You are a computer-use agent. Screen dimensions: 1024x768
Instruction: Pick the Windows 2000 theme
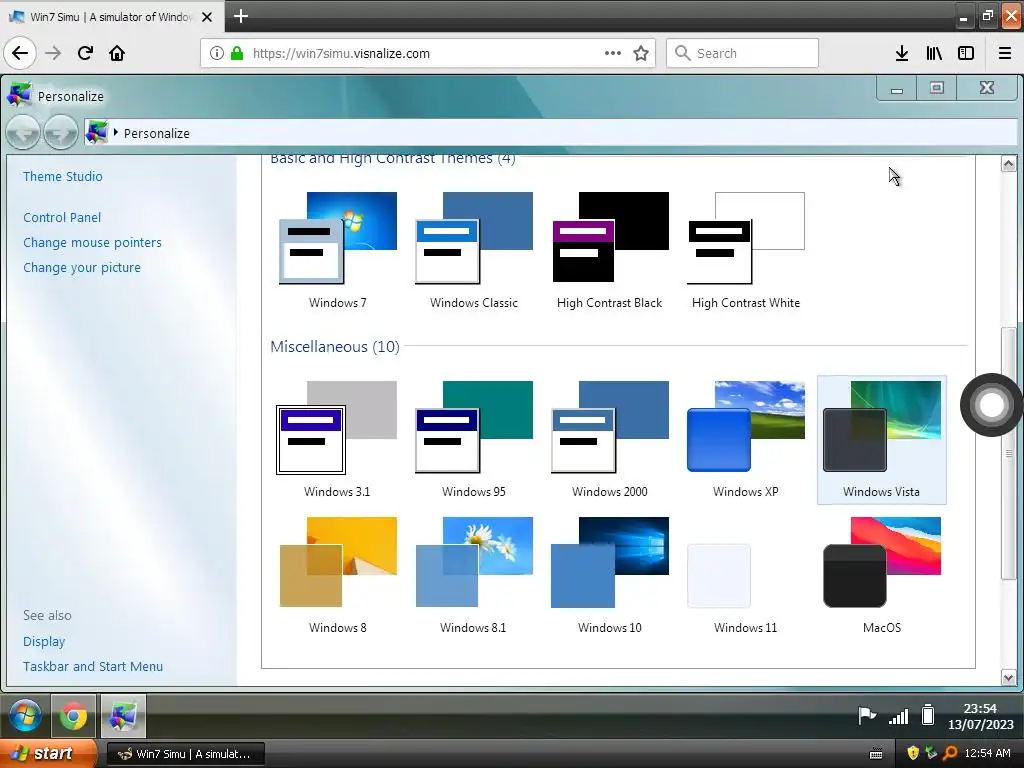point(610,439)
